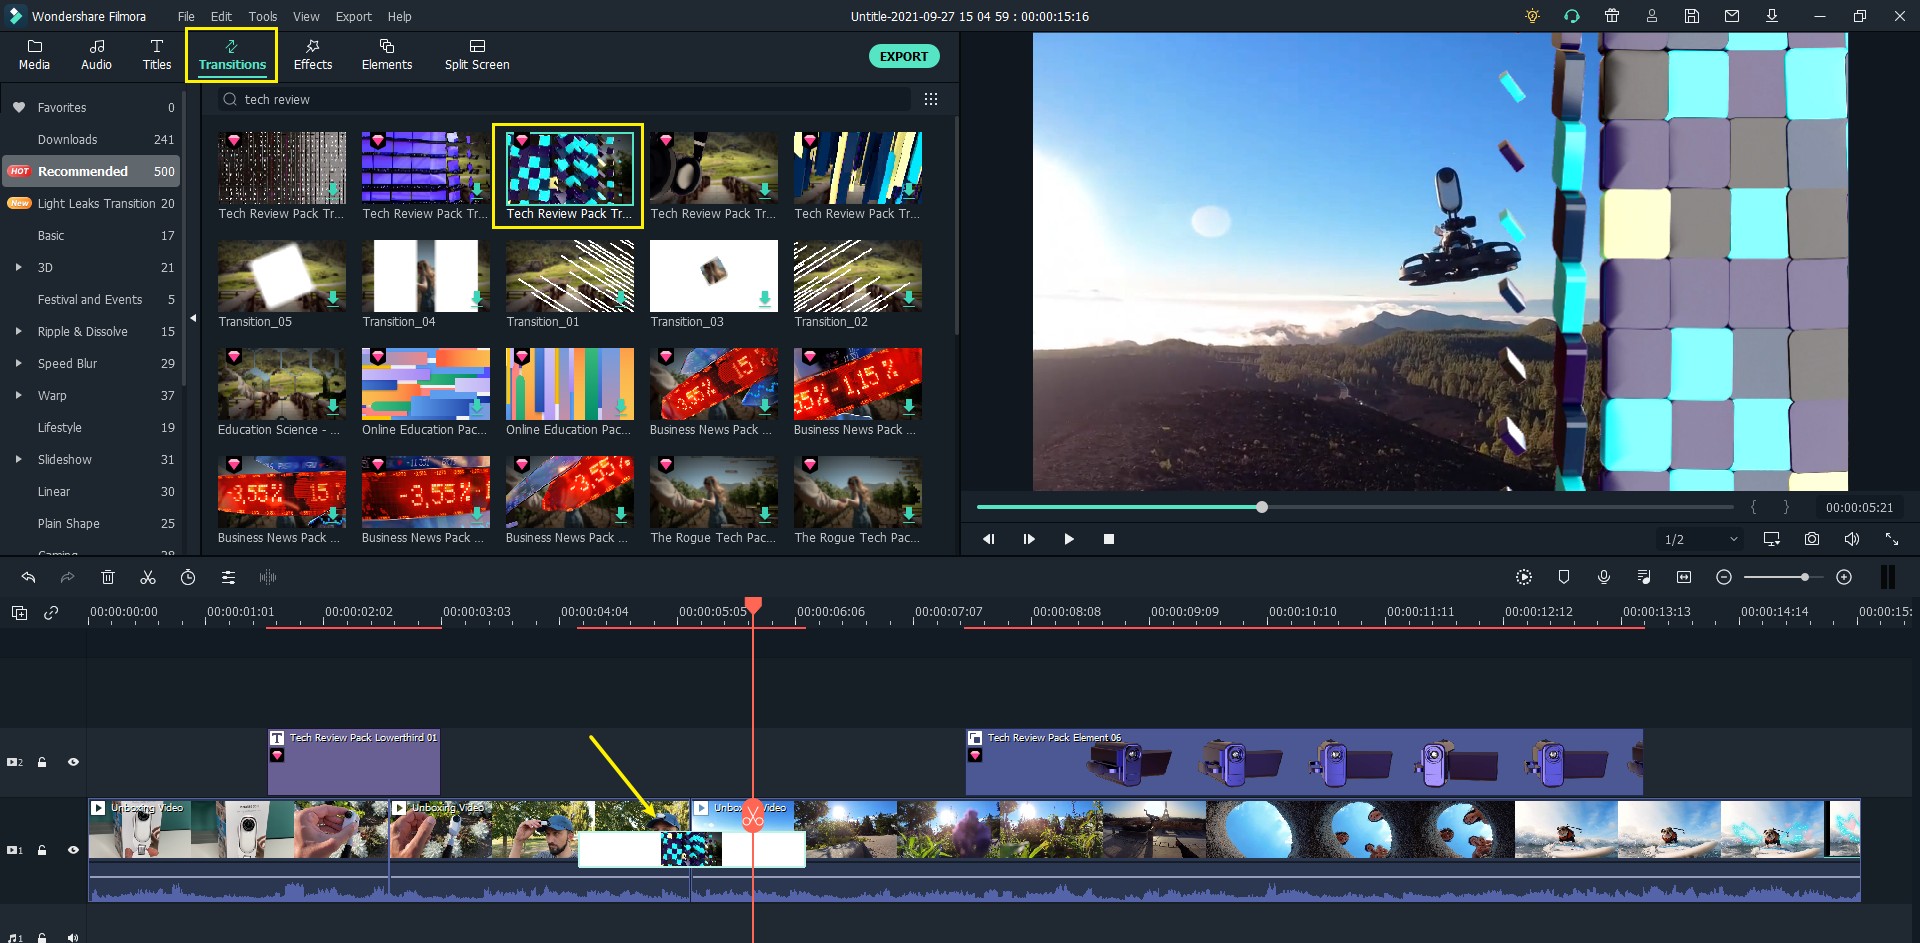Viewport: 1920px width, 943px height.
Task: Select Tech Review Pack Lowerthird 01 clip
Action: click(354, 762)
